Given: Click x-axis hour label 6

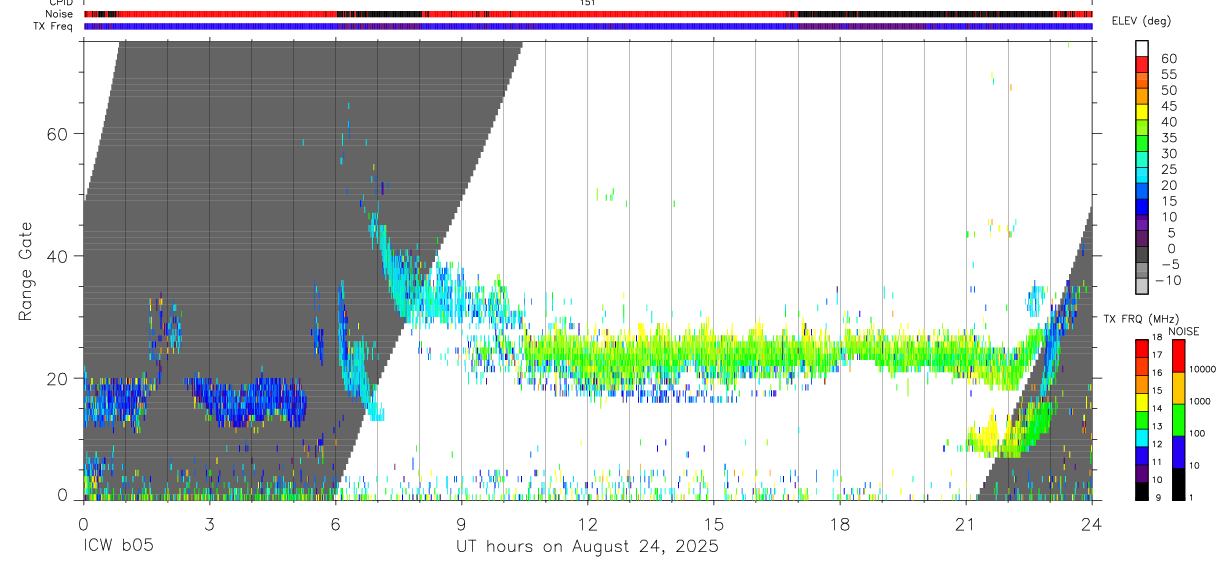Looking at the screenshot, I should [x=336, y=524].
